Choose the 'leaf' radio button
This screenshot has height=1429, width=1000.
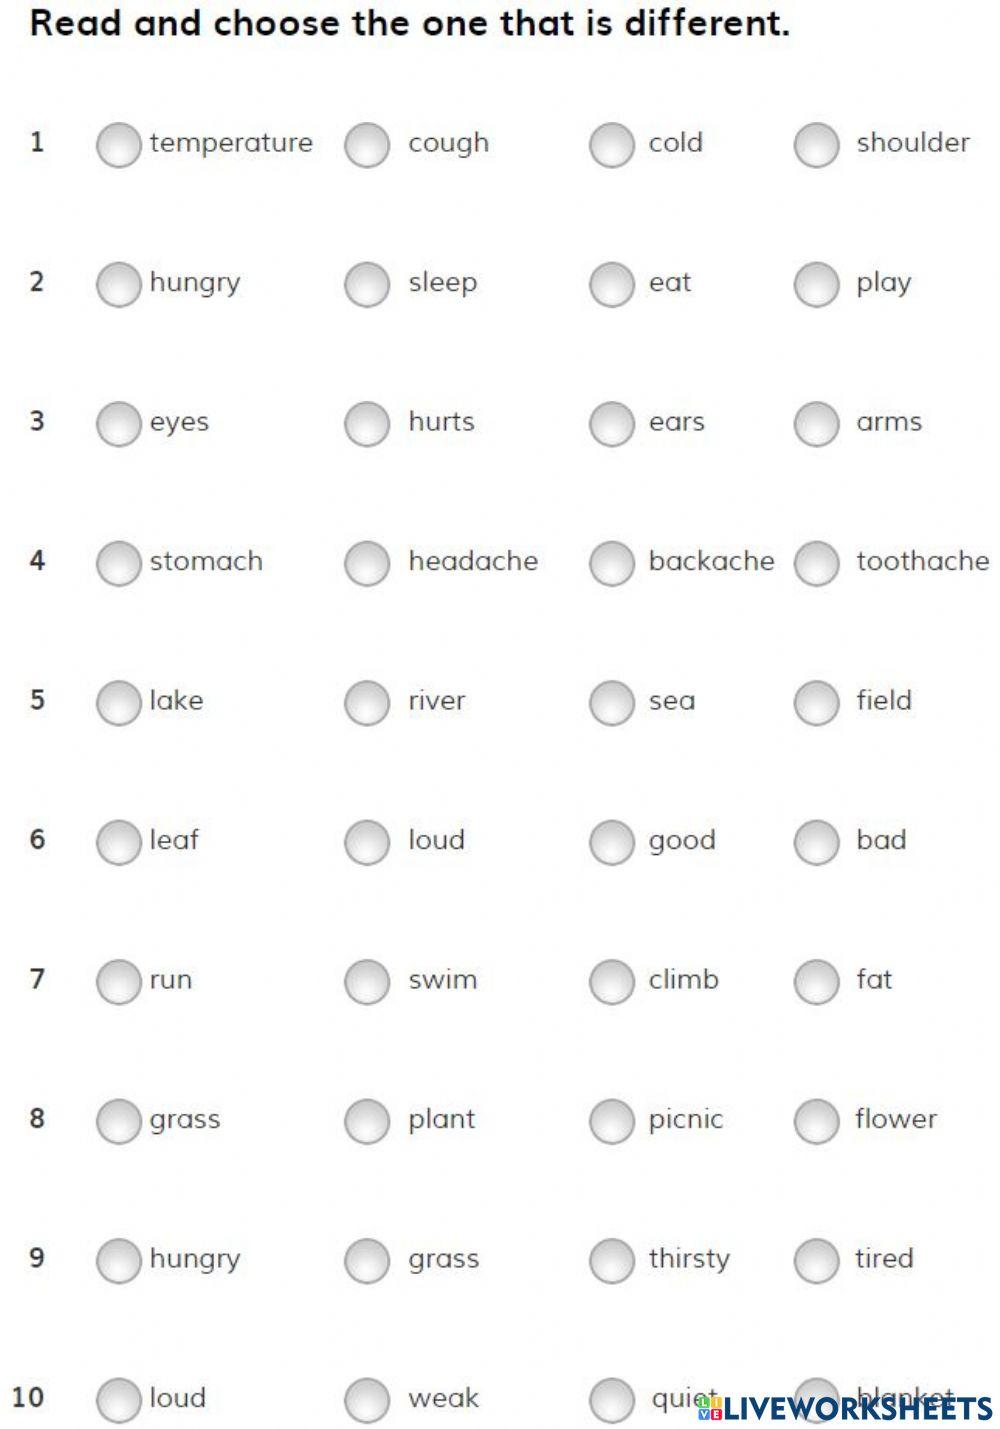click(x=118, y=842)
